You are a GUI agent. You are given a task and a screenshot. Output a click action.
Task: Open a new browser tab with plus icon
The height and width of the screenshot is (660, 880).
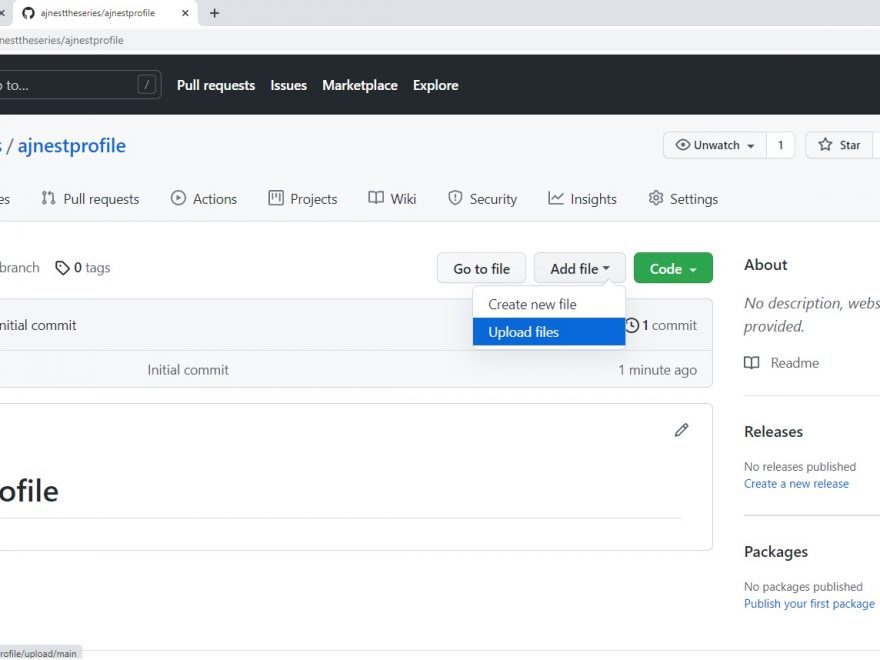pyautogui.click(x=214, y=13)
